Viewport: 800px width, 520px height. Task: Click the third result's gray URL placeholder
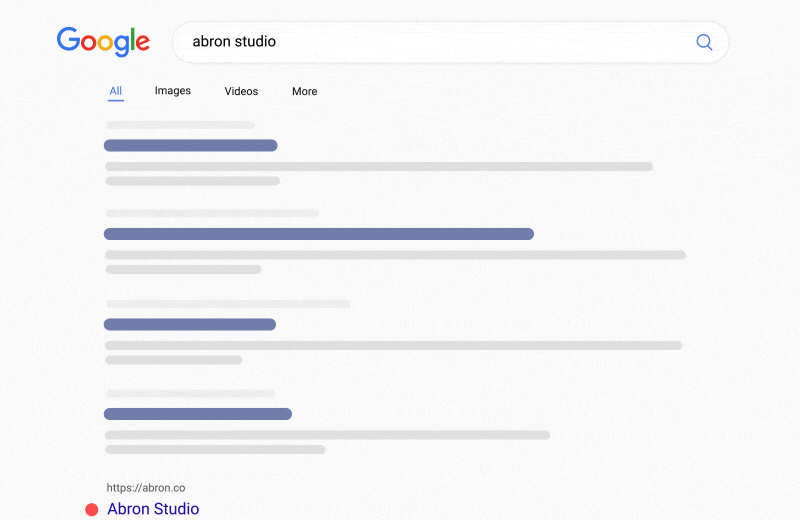tap(228, 303)
